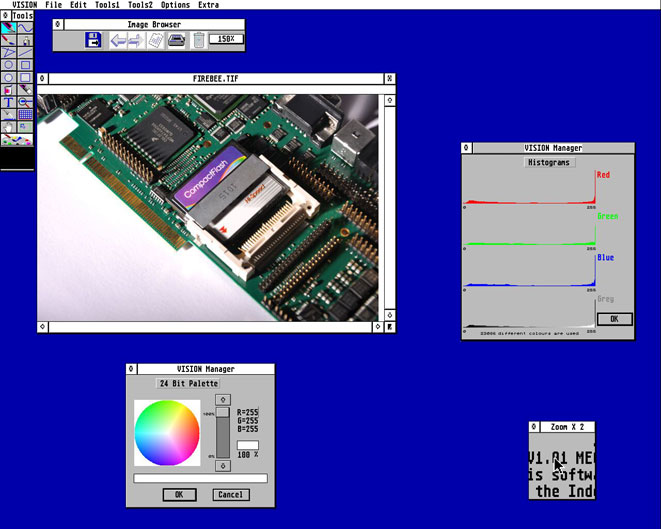Select the hand pan tool

tap(8, 126)
